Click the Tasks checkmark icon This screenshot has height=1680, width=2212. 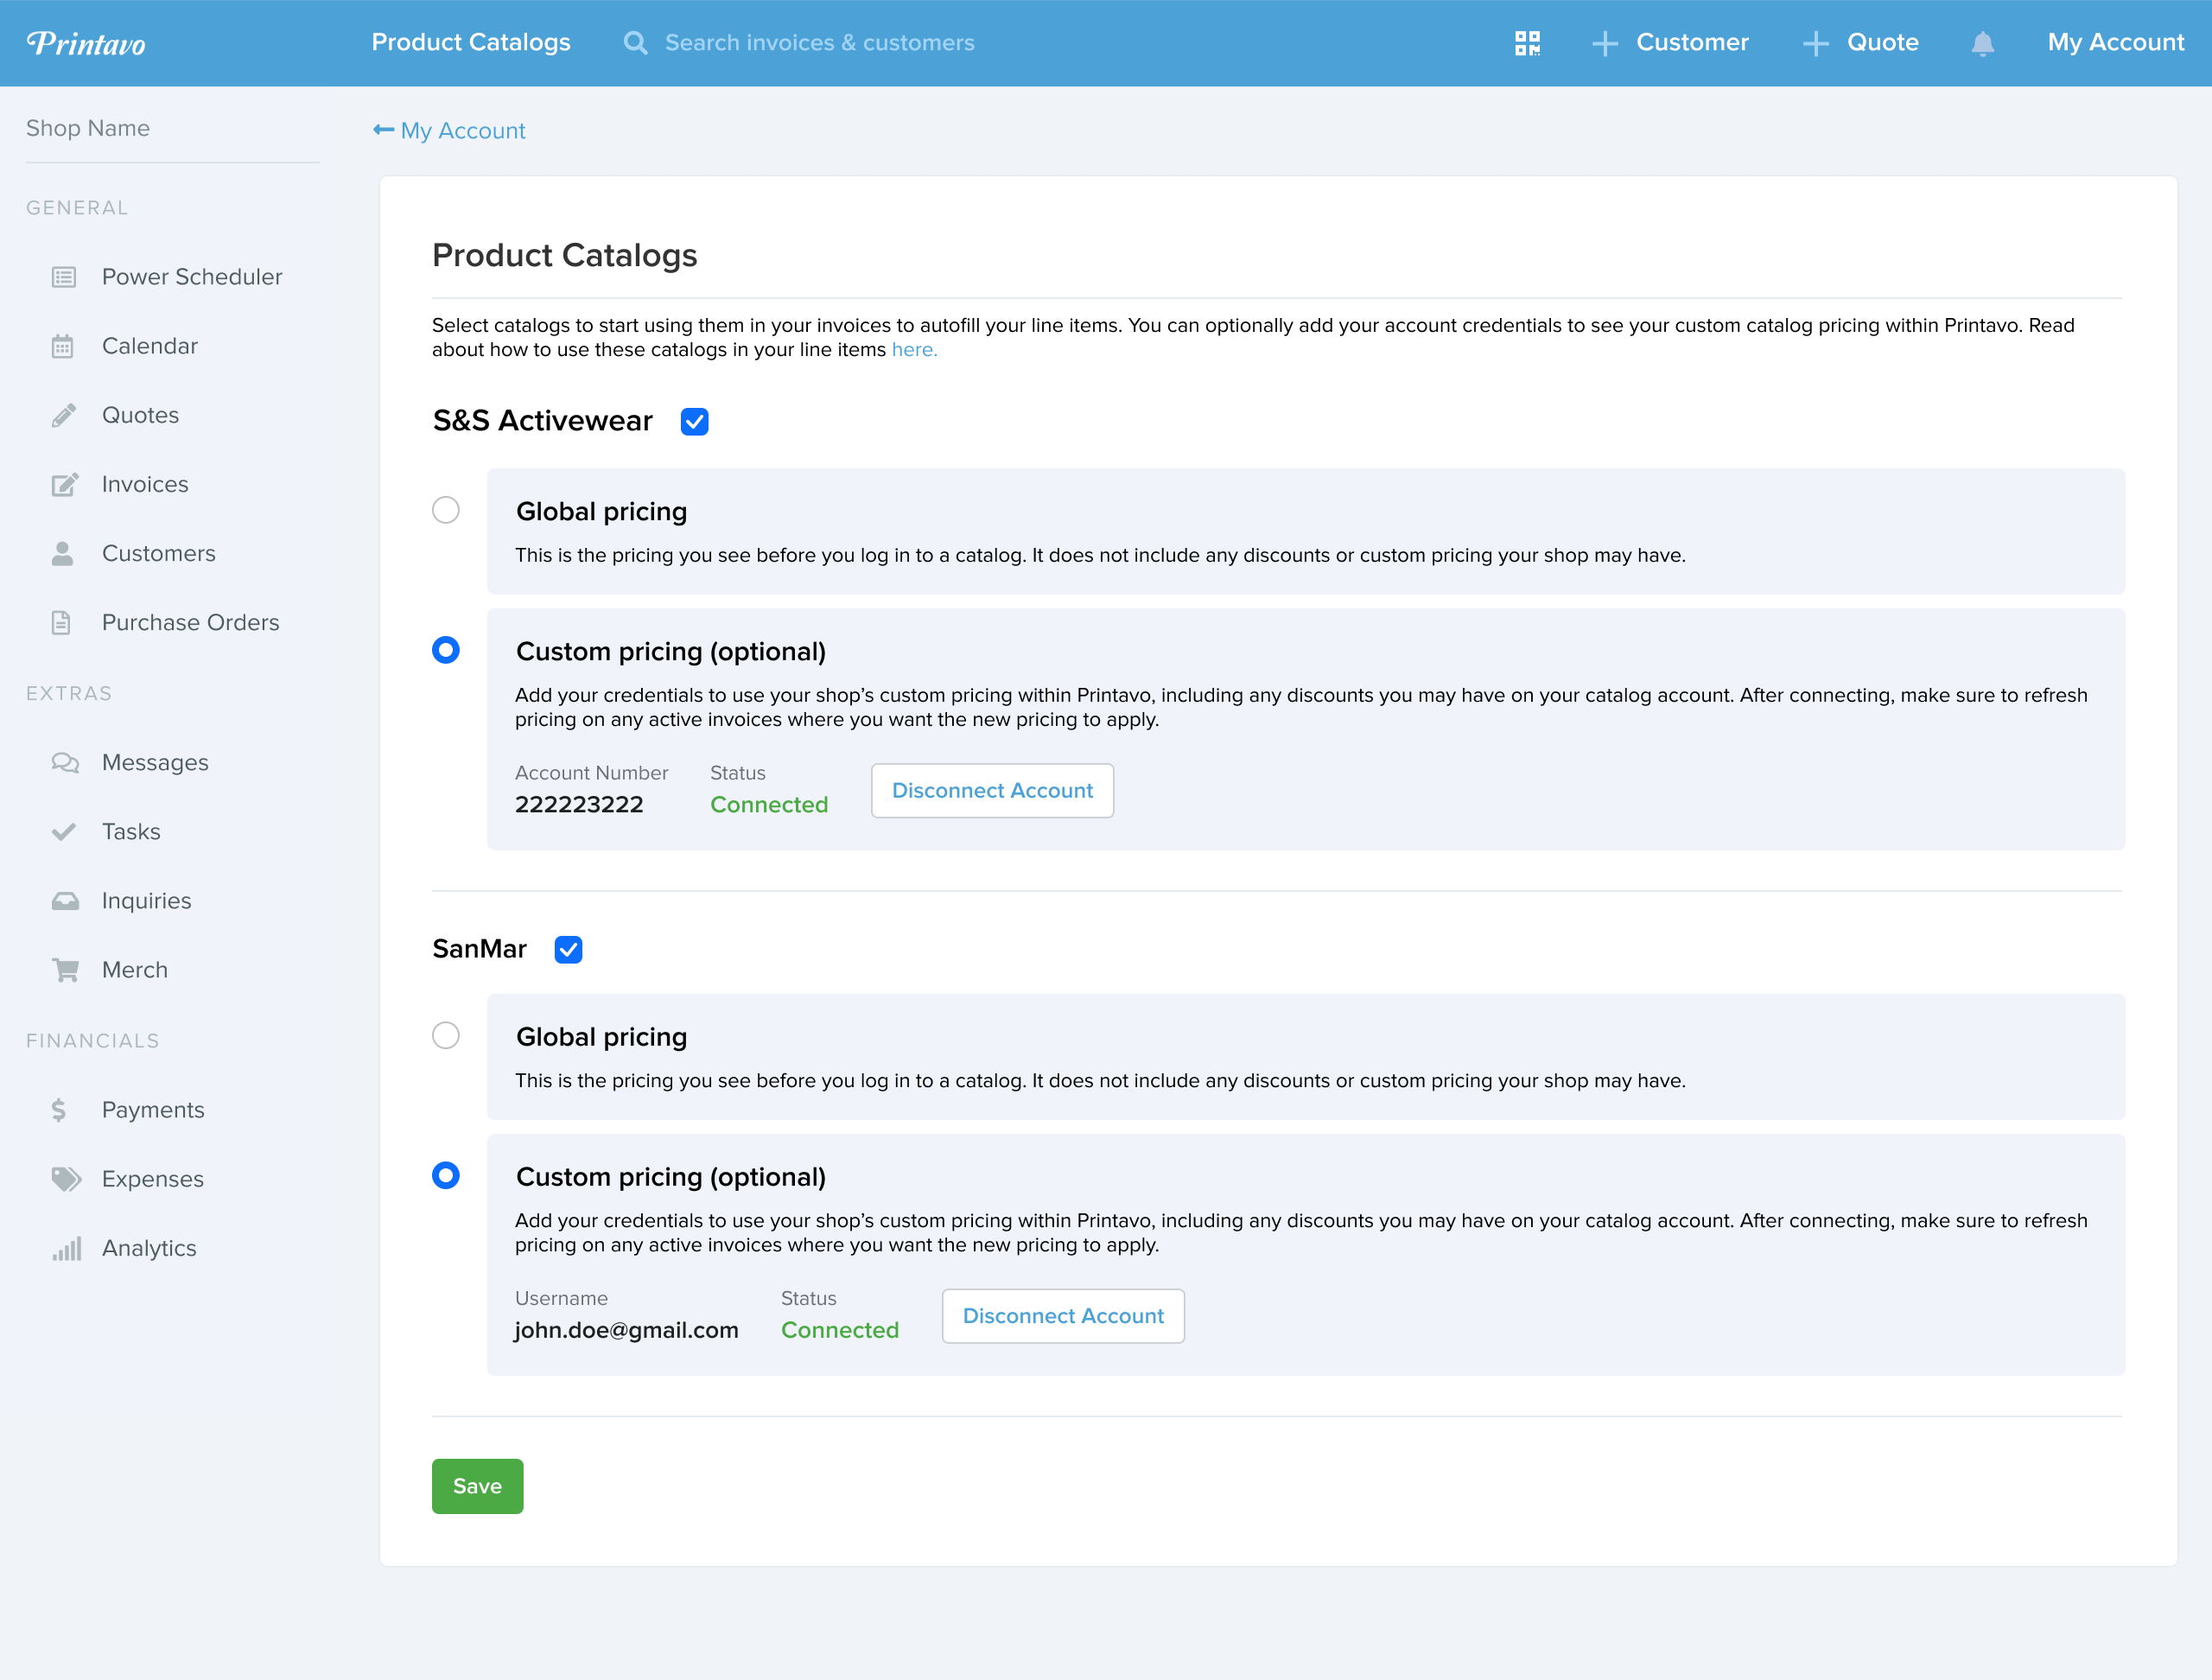click(64, 832)
